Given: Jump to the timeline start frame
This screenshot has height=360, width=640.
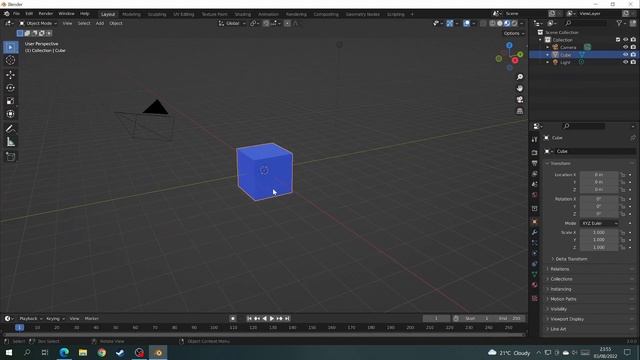Looking at the screenshot, I should [249, 318].
